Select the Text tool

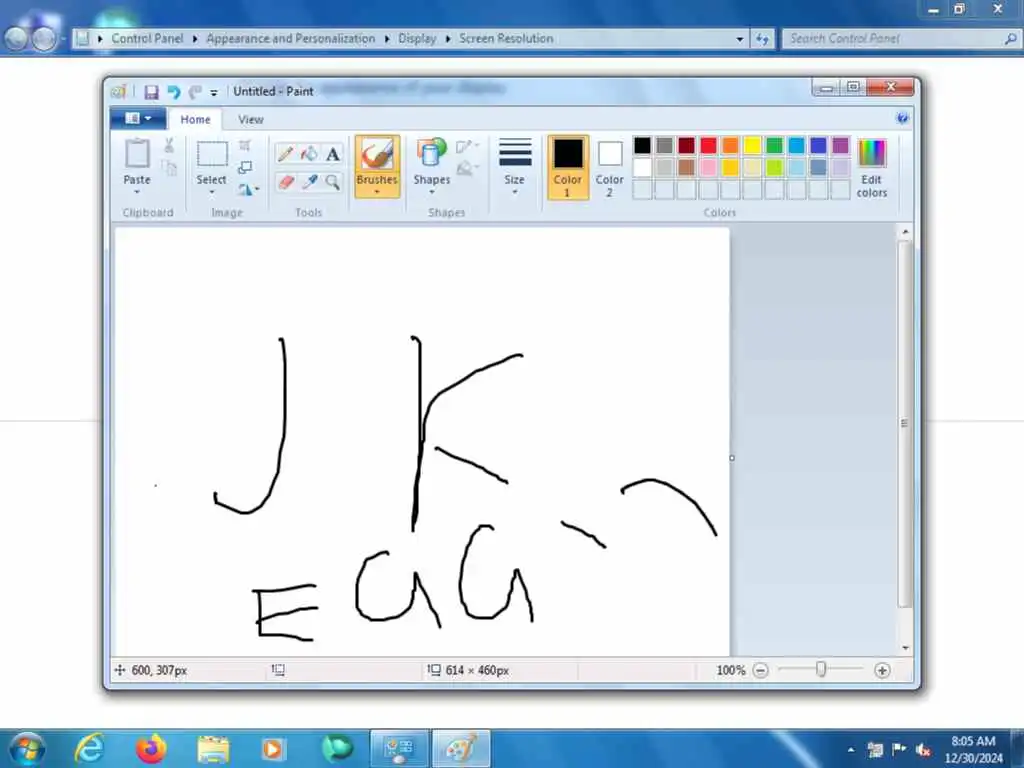332,154
